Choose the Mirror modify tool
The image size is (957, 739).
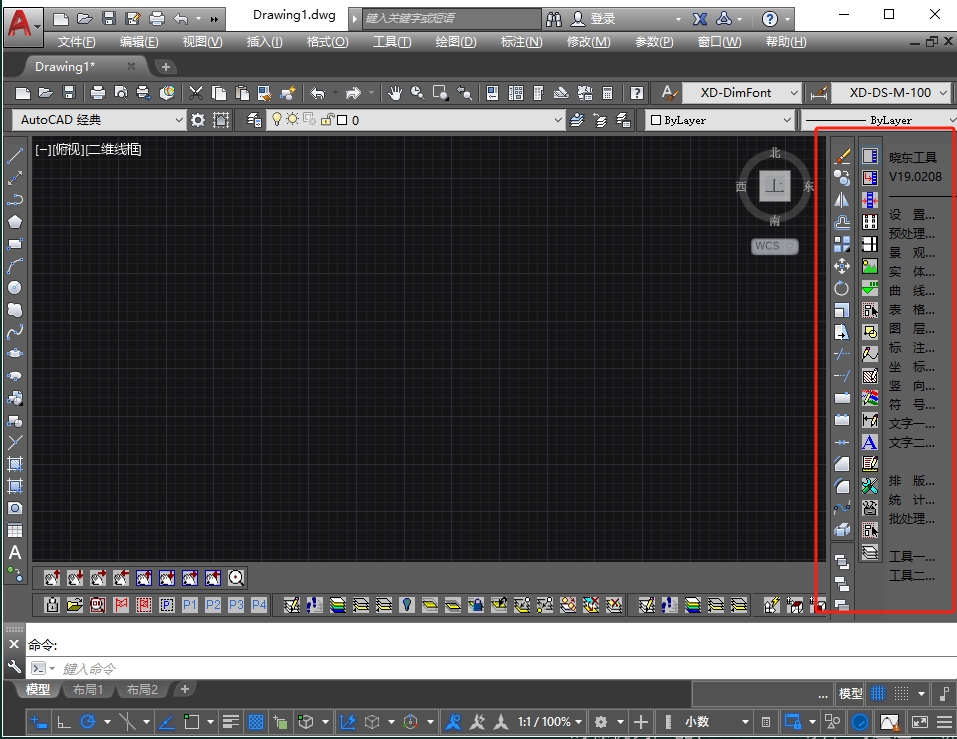click(842, 200)
